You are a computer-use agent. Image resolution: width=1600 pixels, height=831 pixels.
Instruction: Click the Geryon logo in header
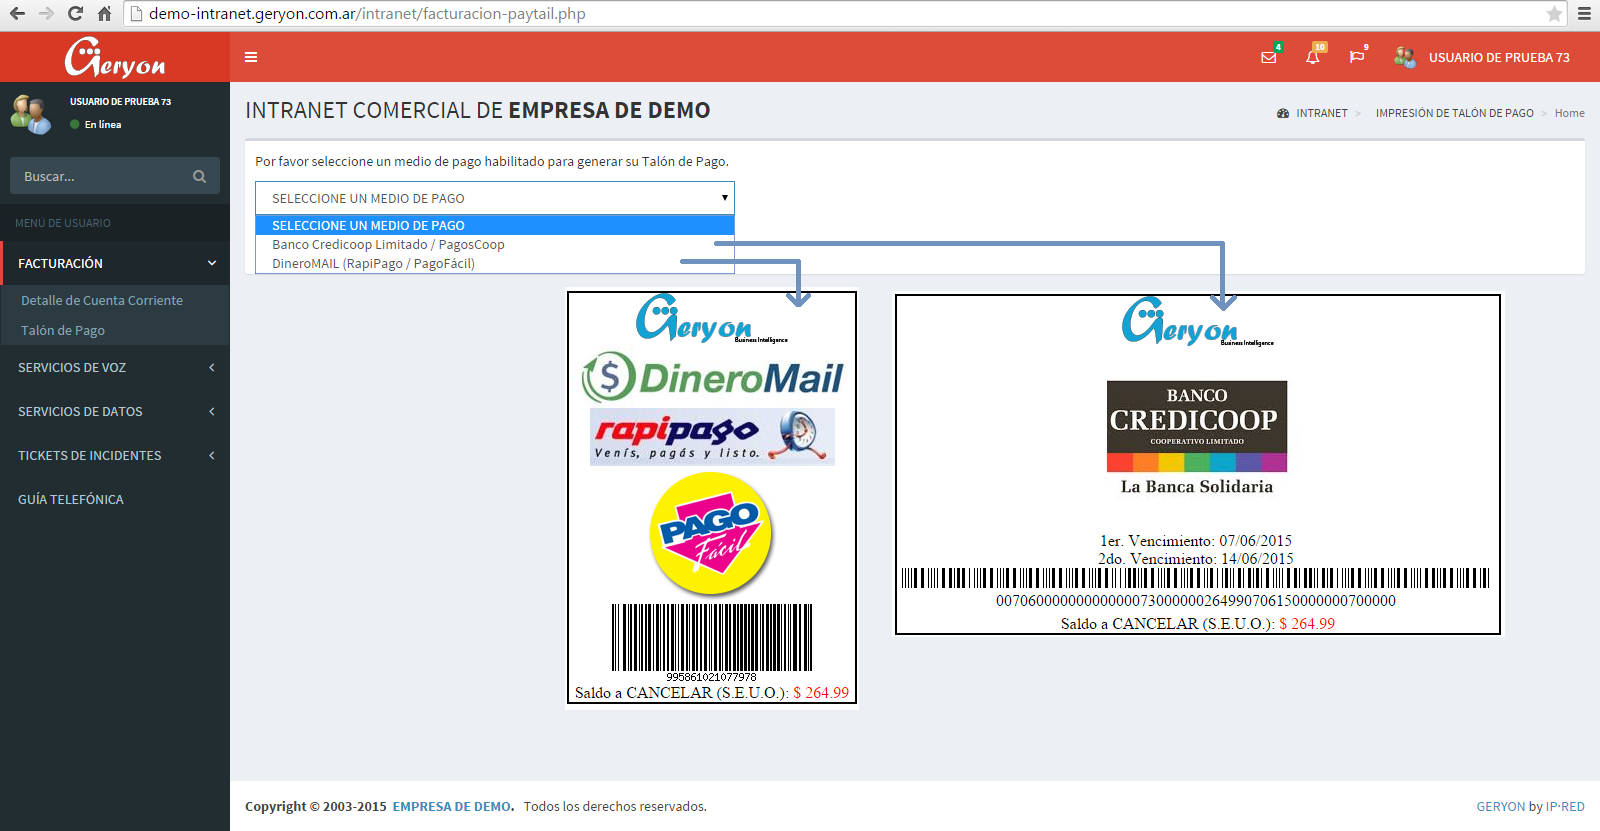click(x=115, y=57)
